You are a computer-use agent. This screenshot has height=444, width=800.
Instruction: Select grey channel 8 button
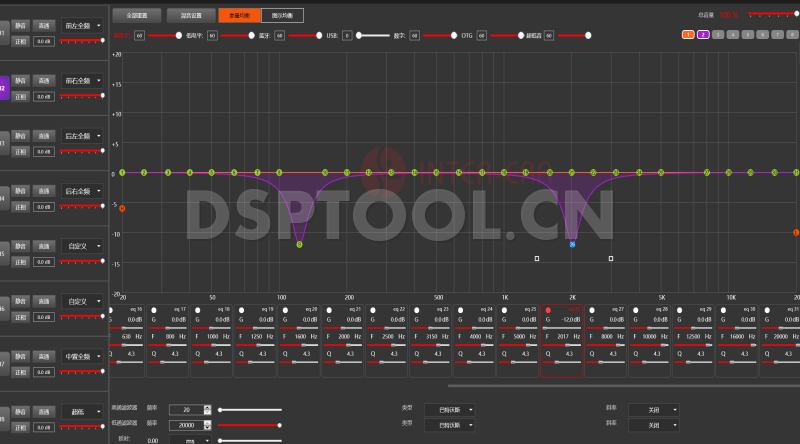[792, 35]
